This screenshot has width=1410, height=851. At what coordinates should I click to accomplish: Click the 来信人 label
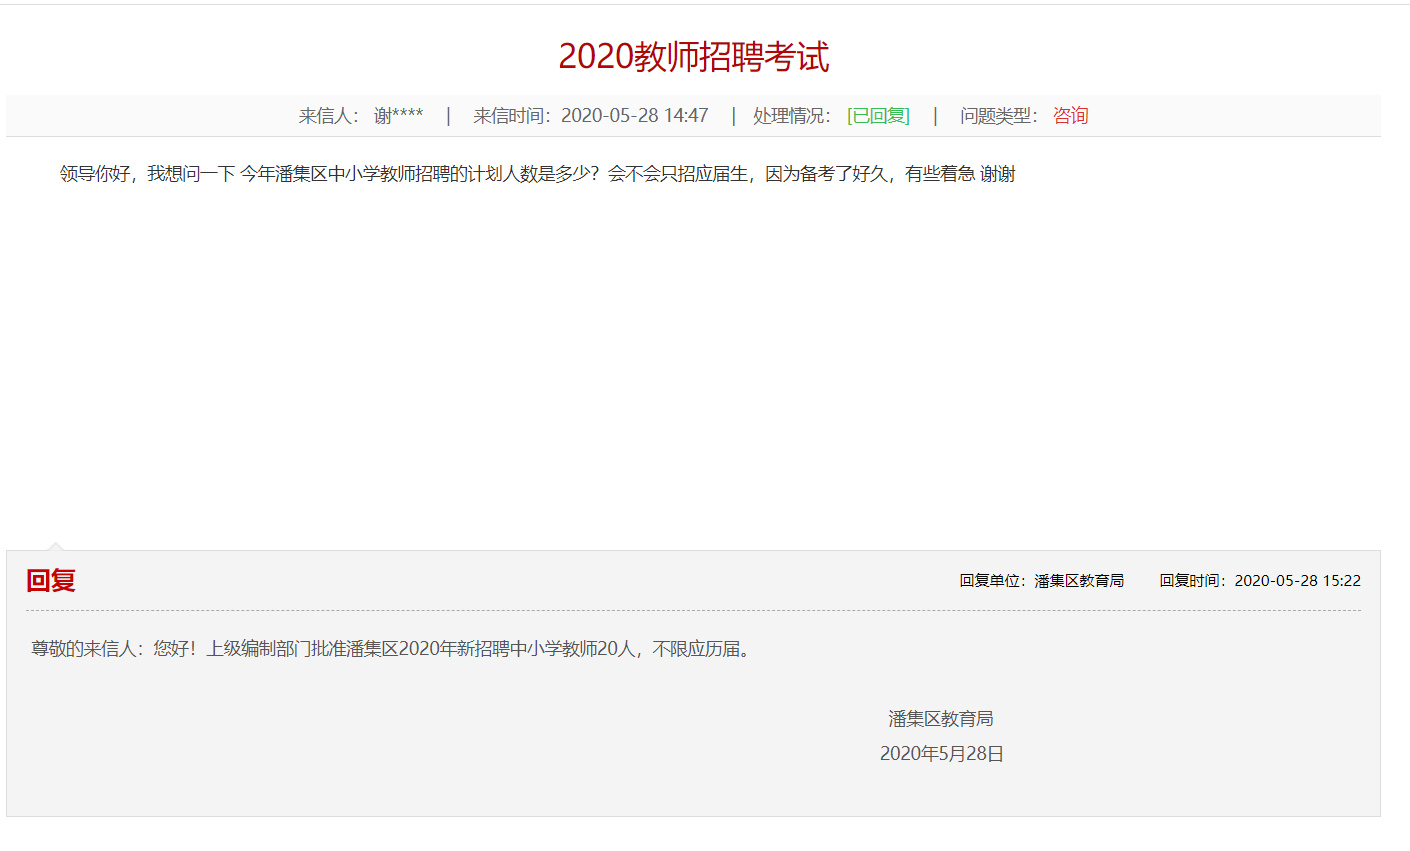pyautogui.click(x=328, y=116)
